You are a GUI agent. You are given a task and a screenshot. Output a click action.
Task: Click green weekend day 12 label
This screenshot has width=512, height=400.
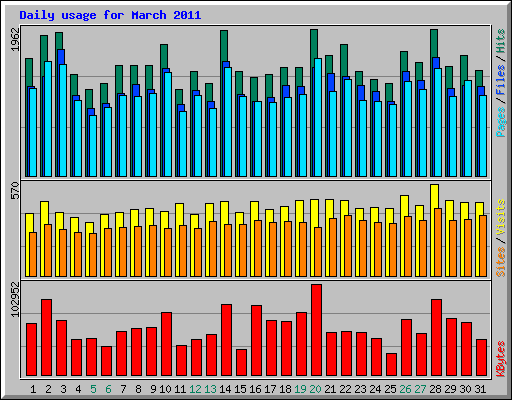point(195,389)
